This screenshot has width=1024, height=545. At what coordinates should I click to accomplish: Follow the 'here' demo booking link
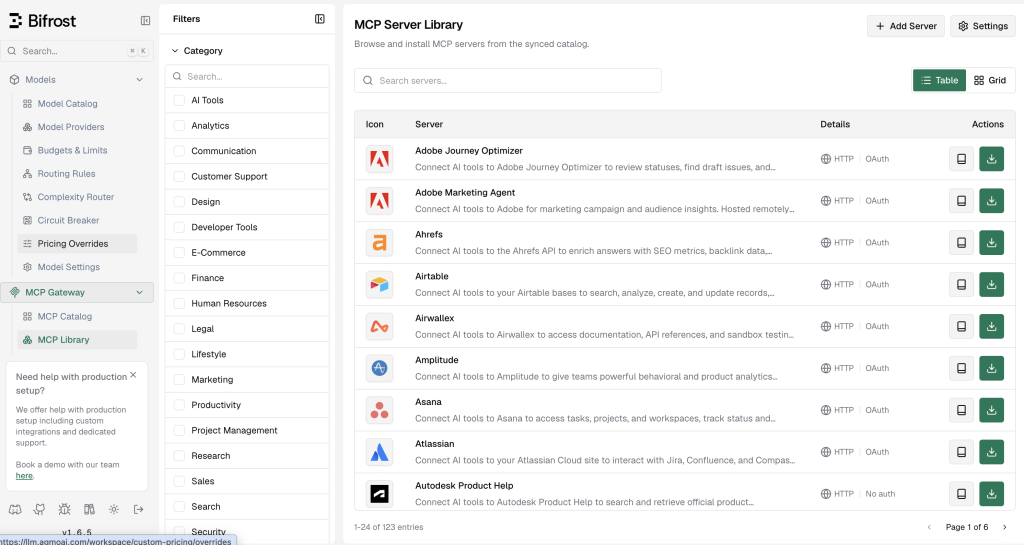(x=24, y=476)
